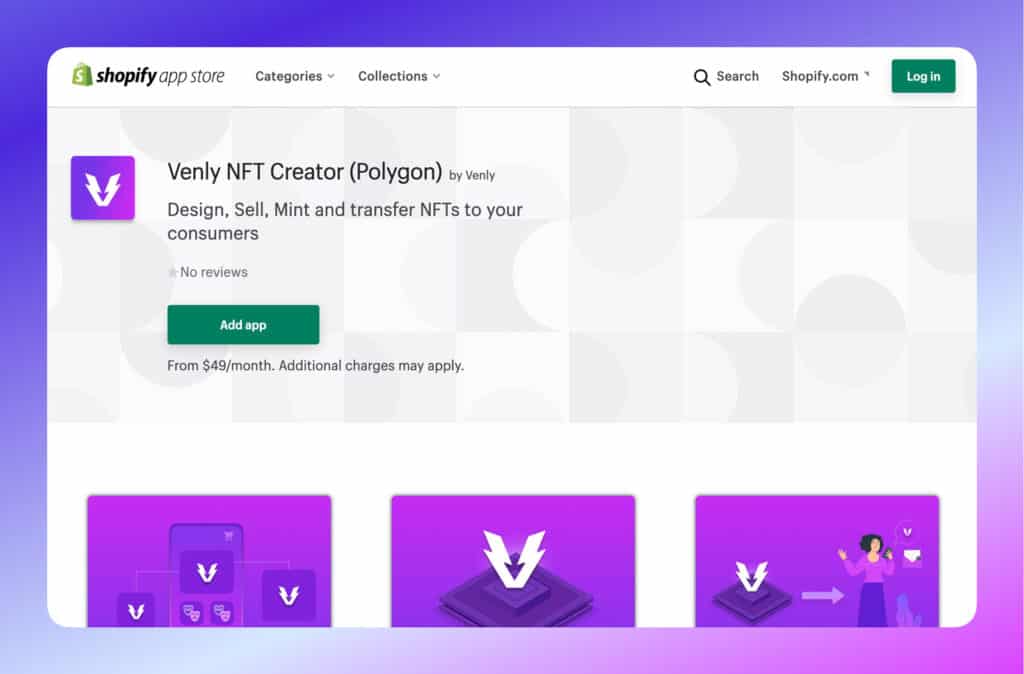Open first screenshot with phone illustration
Viewport: 1024px width, 674px height.
pyautogui.click(x=209, y=561)
